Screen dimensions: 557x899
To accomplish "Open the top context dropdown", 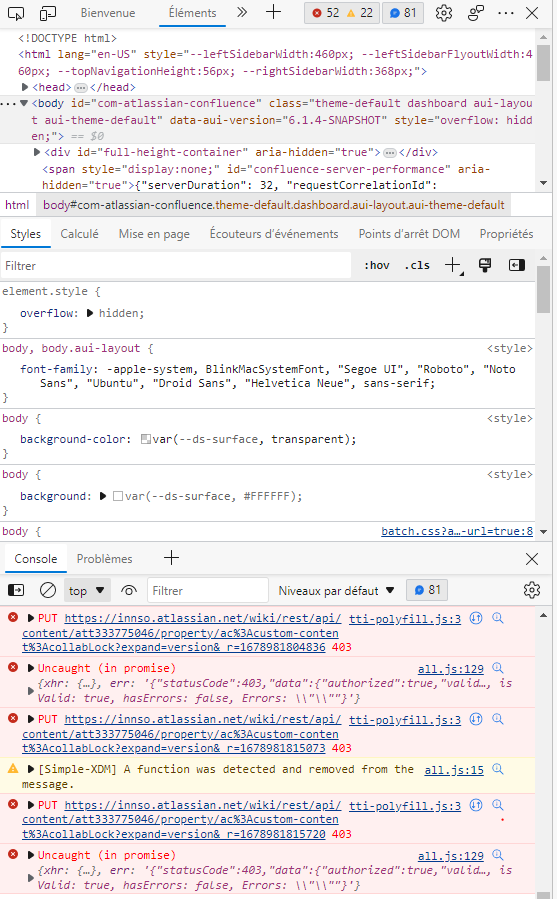I will 86,591.
